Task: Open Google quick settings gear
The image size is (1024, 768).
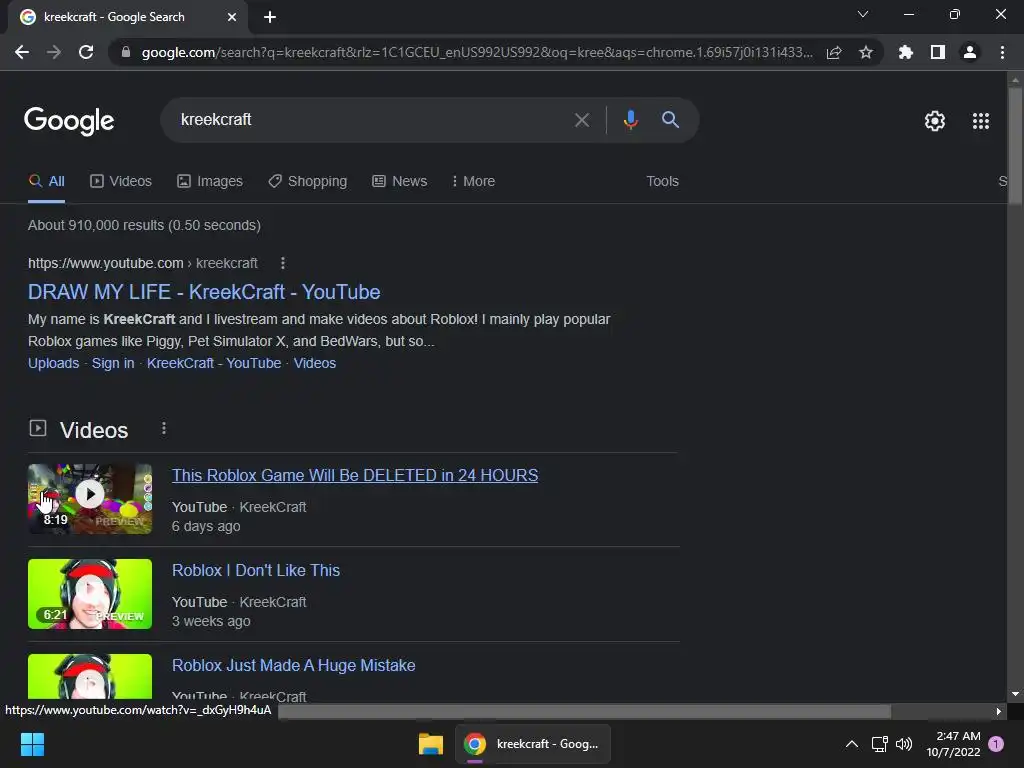Action: (935, 121)
